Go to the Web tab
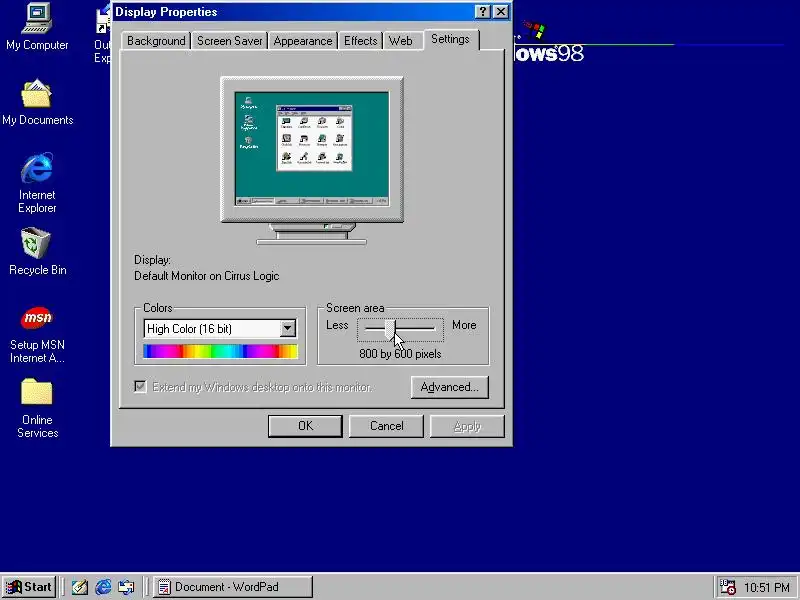Viewport: 800px width, 600px height. point(401,41)
